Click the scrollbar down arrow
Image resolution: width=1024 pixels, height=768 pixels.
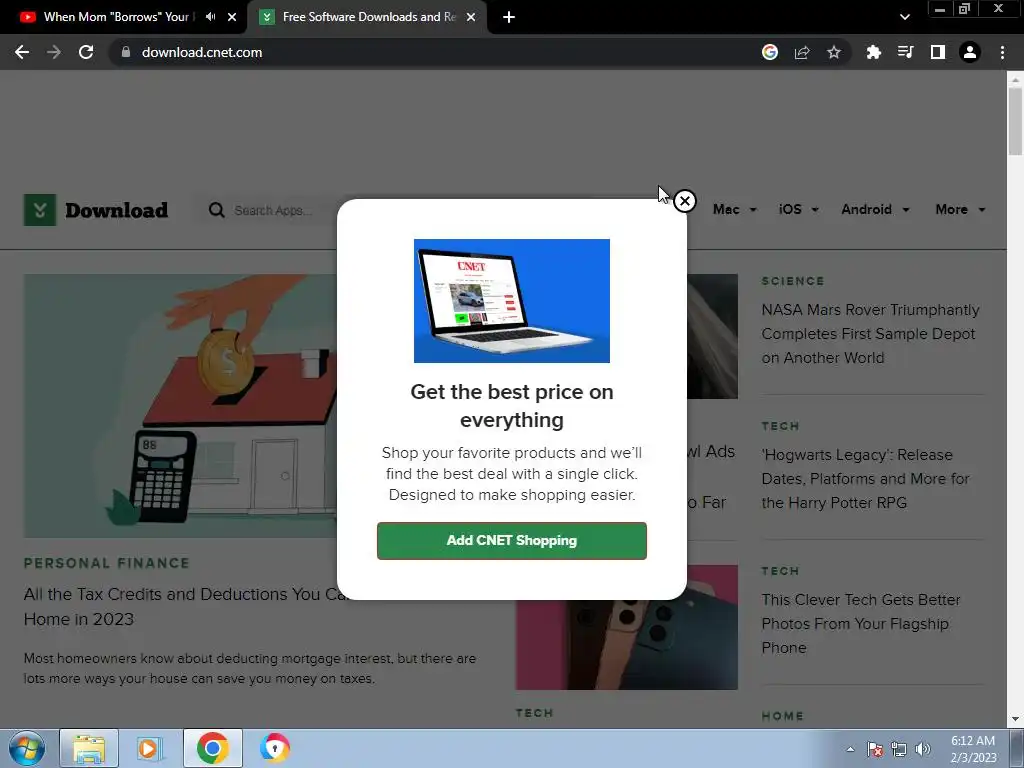(x=1015, y=720)
